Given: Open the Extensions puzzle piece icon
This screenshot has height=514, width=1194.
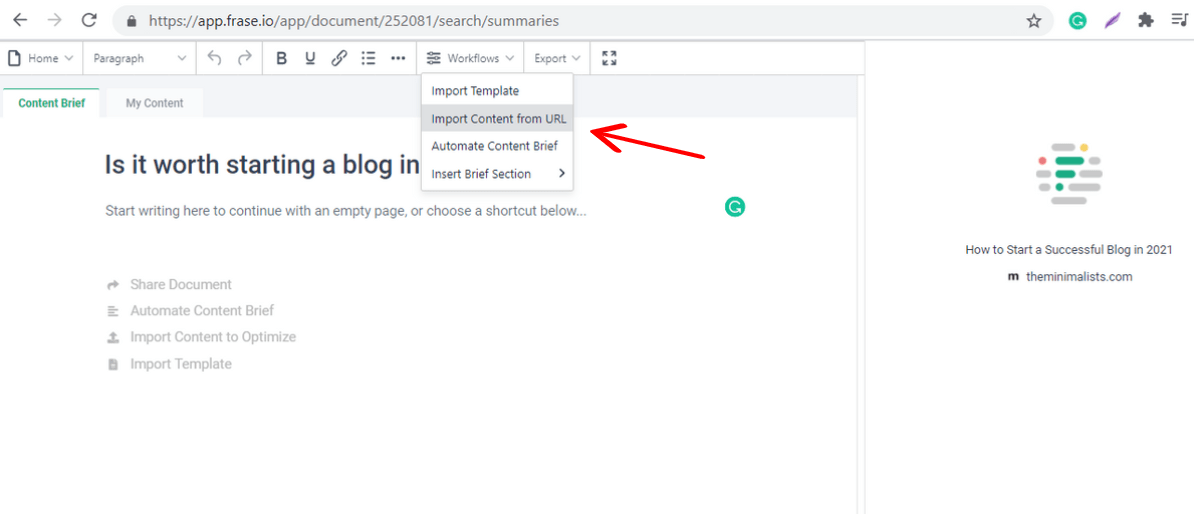Looking at the screenshot, I should pyautogui.click(x=1145, y=21).
